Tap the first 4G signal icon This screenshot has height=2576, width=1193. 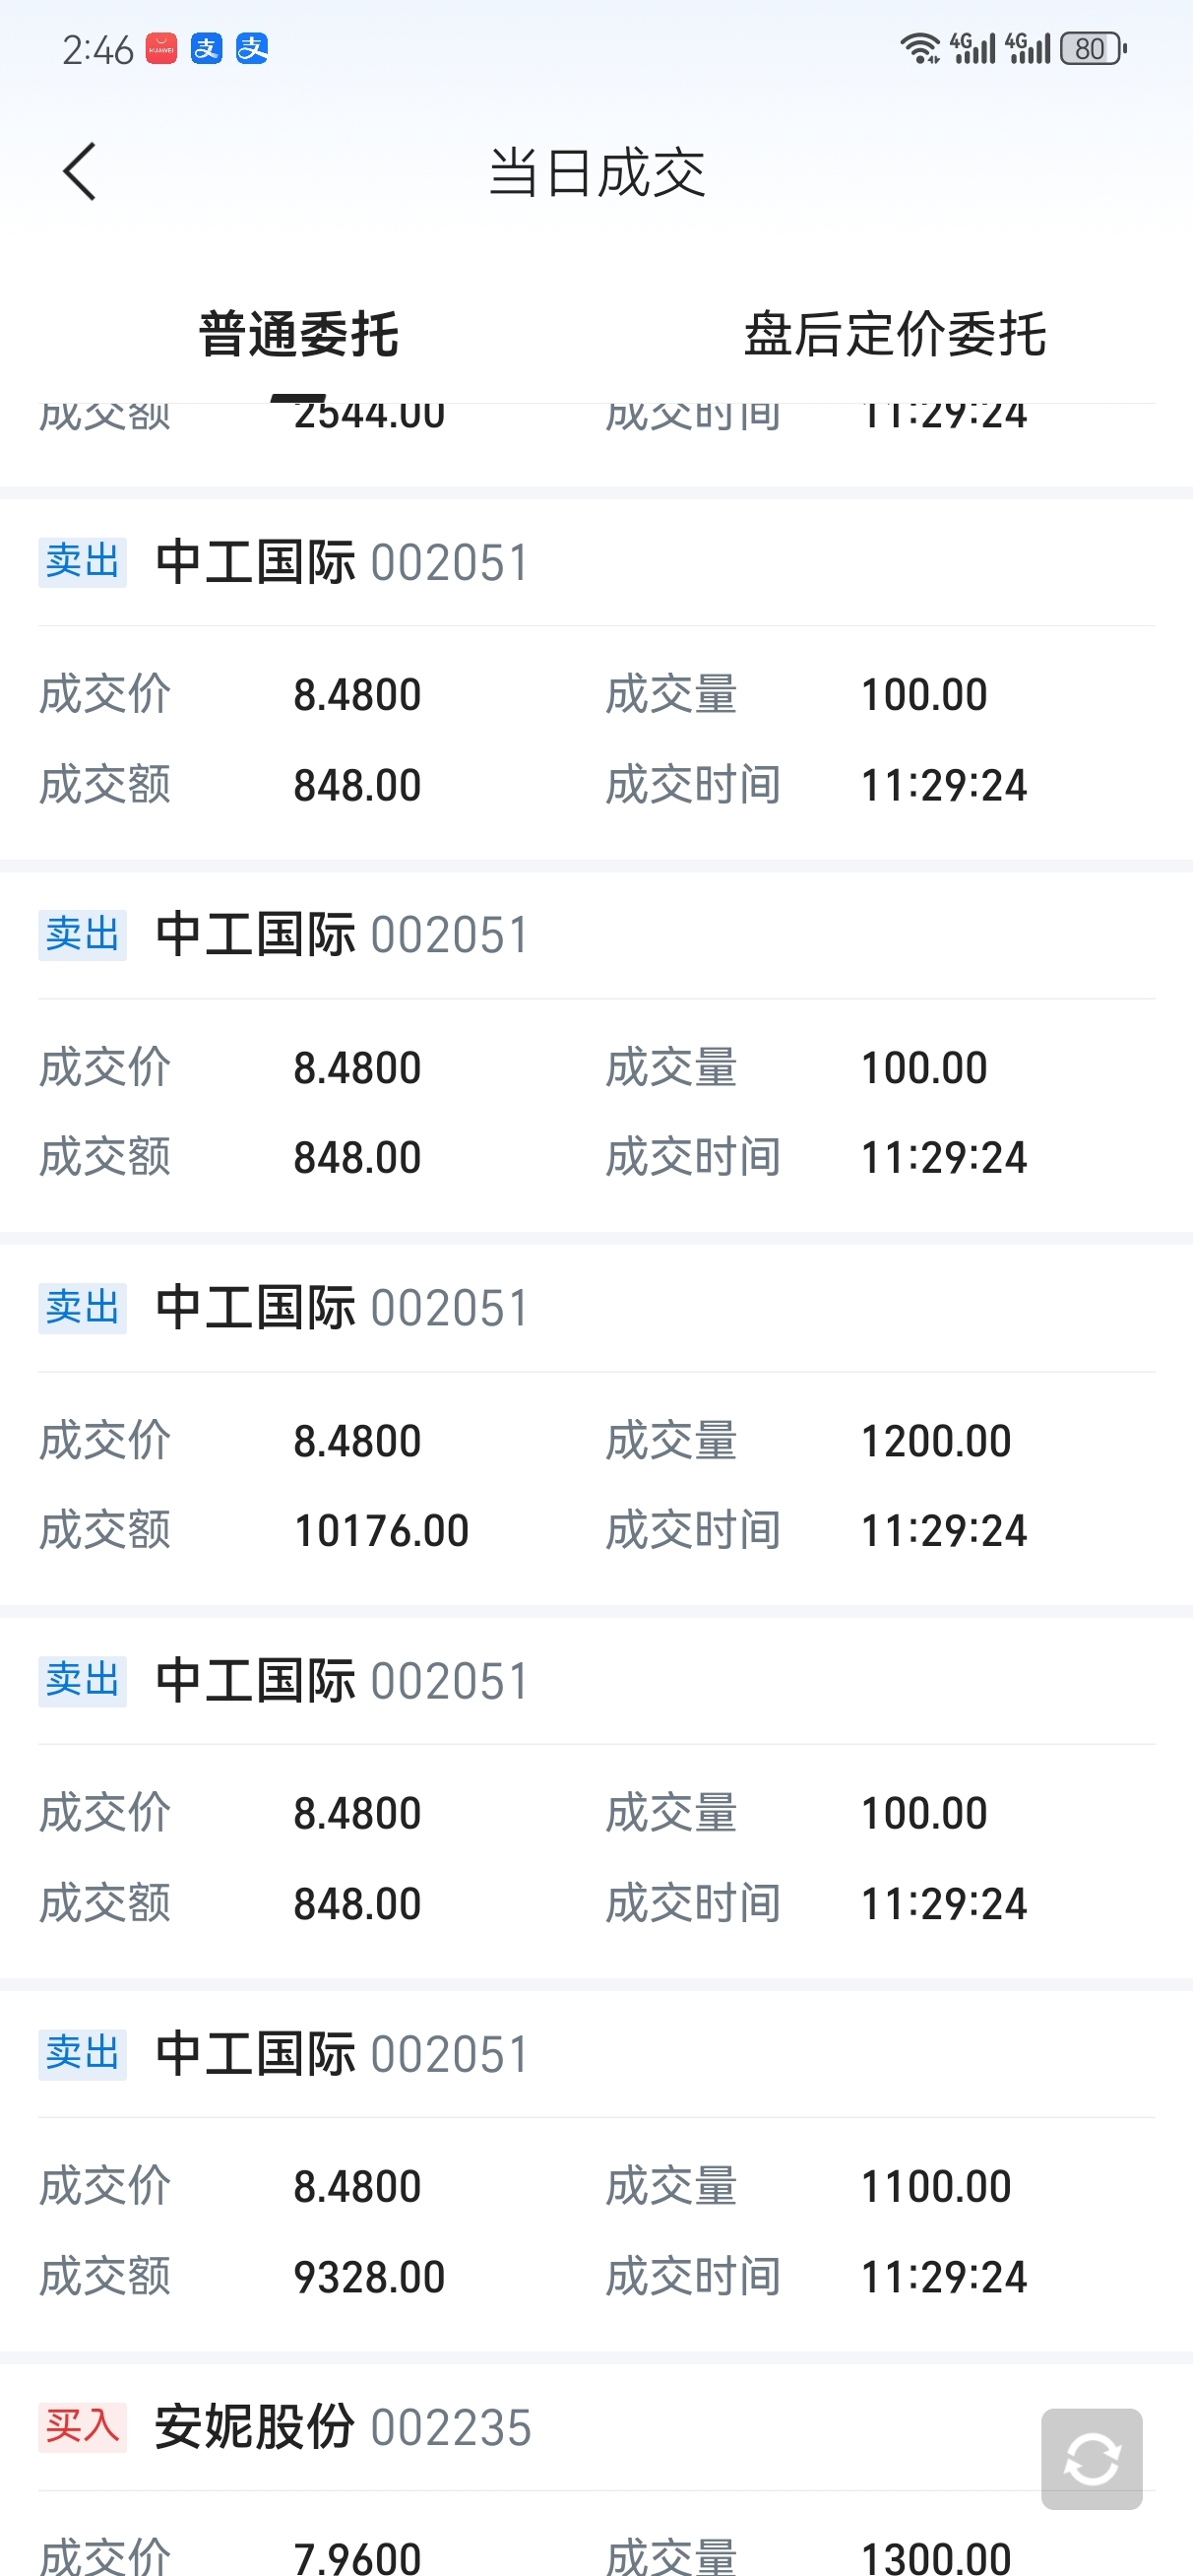(973, 49)
